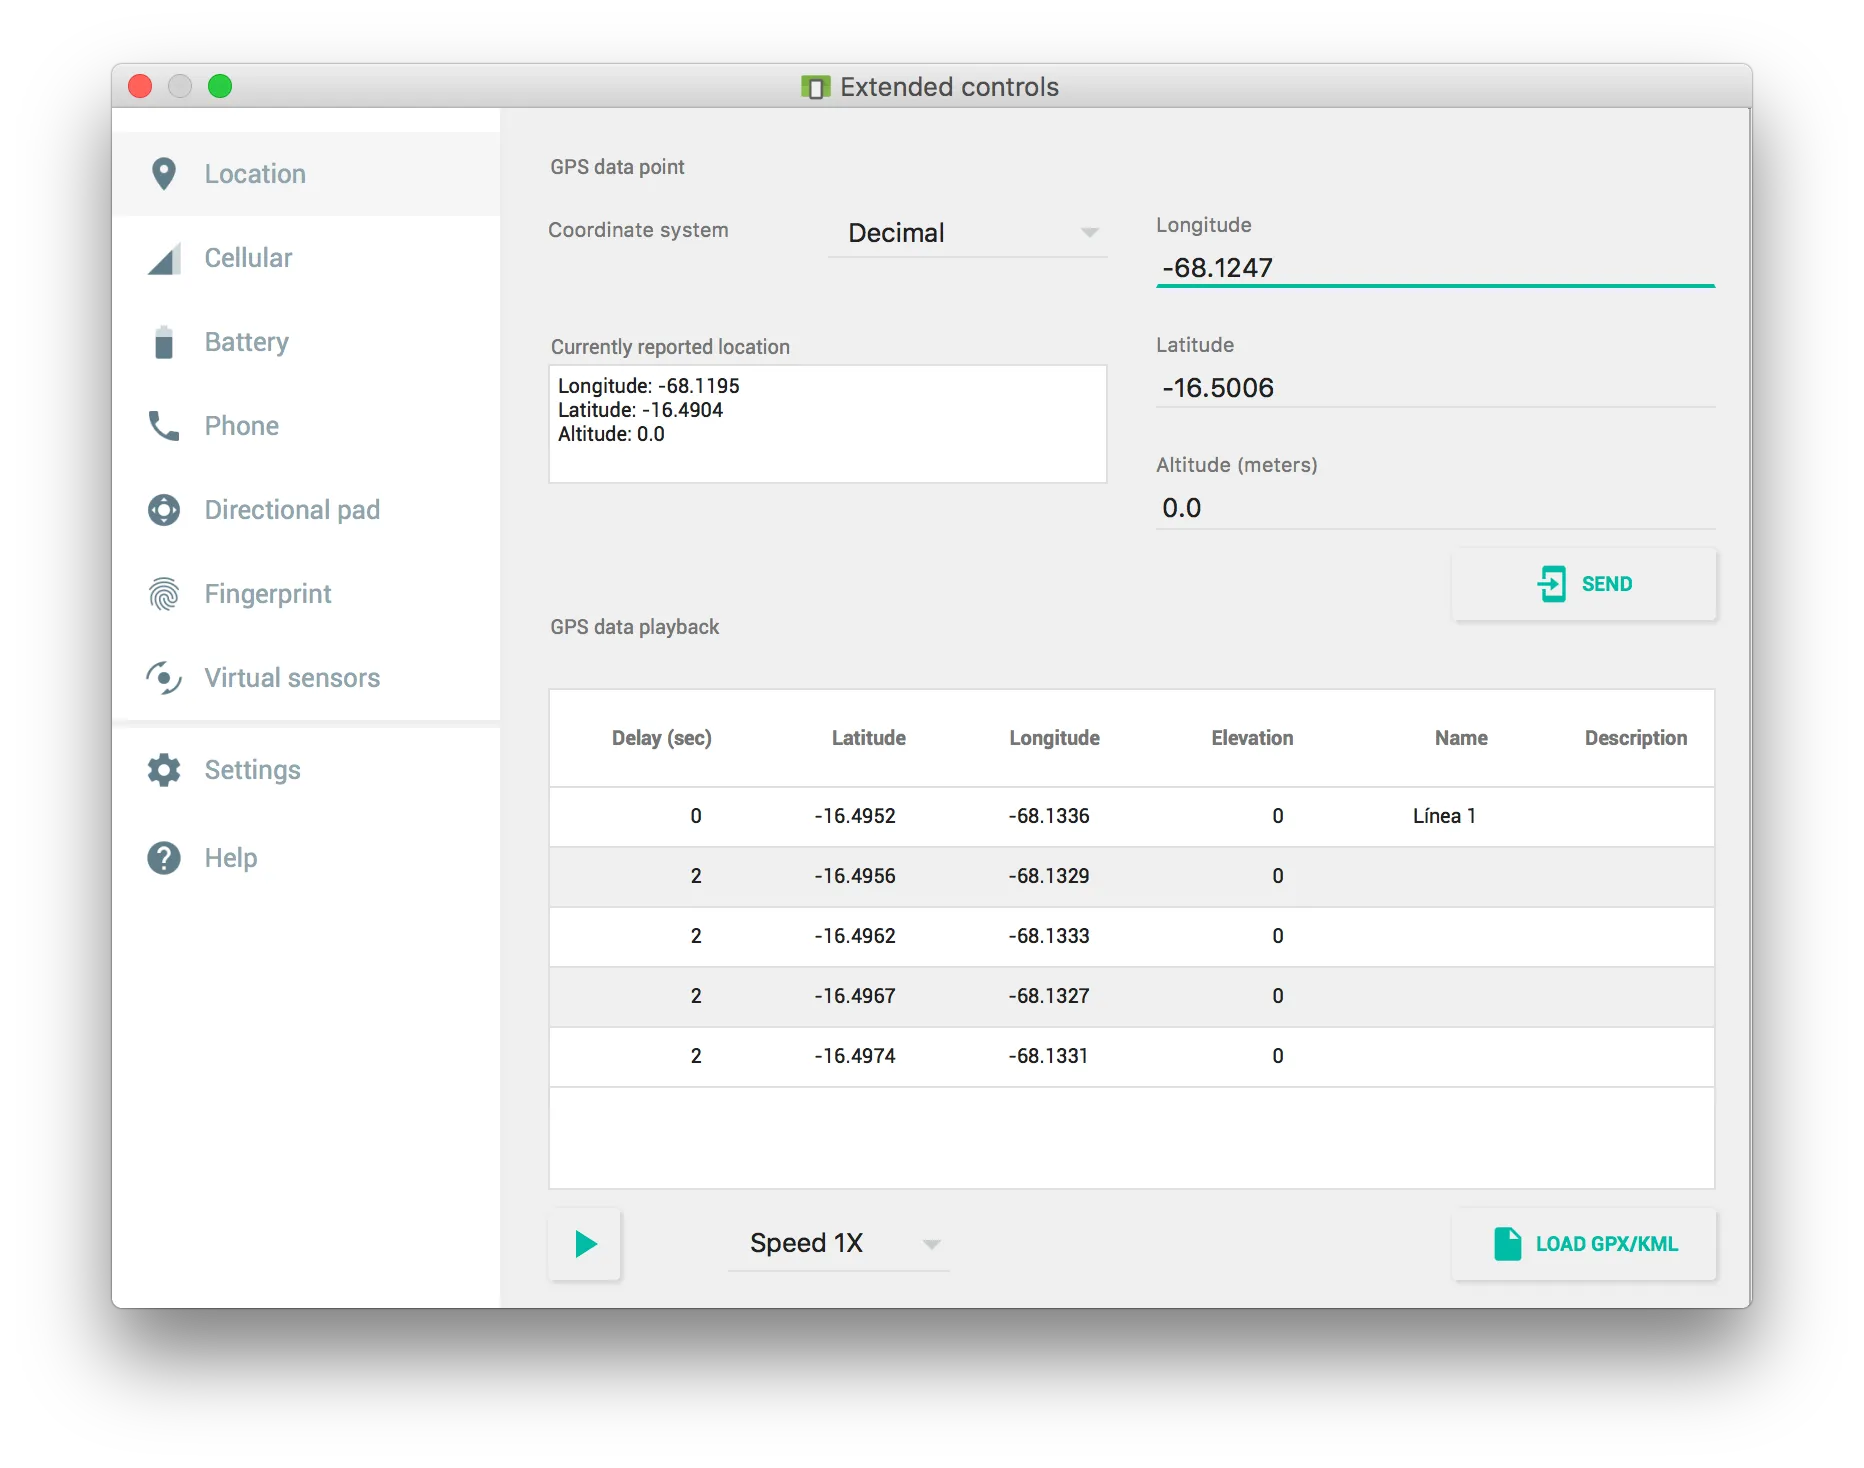Screen dimensions: 1864x1468
Task: Click the Delay (sec) column header
Action: (x=662, y=738)
